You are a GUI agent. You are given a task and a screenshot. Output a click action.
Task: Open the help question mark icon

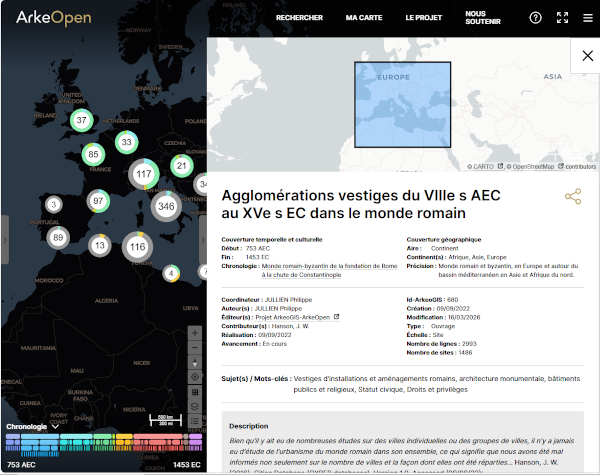click(536, 18)
